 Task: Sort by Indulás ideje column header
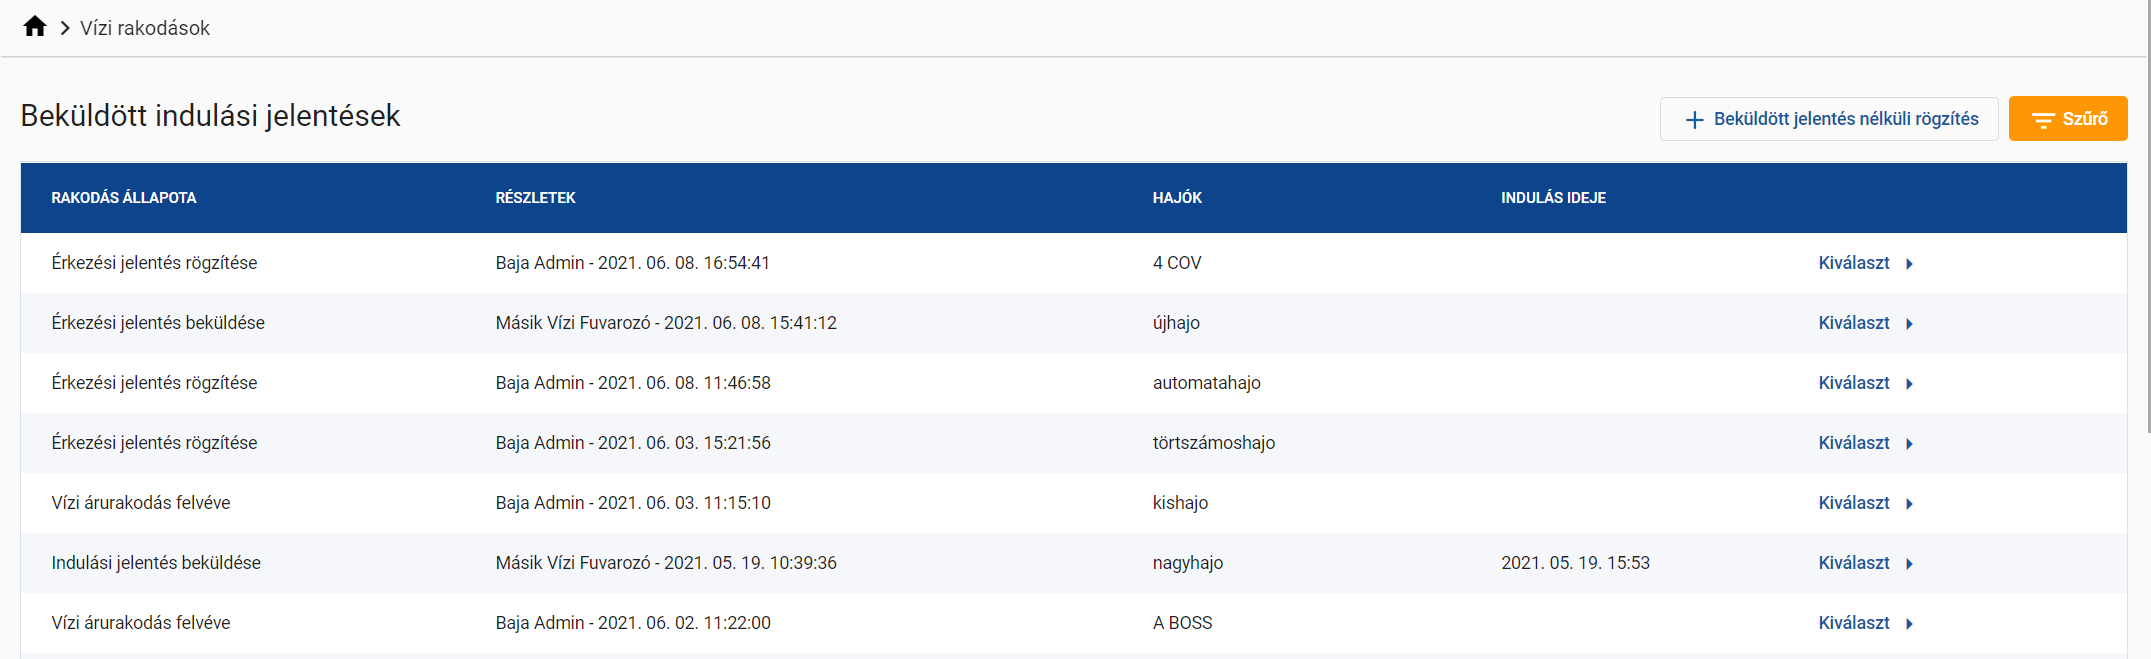(1553, 198)
